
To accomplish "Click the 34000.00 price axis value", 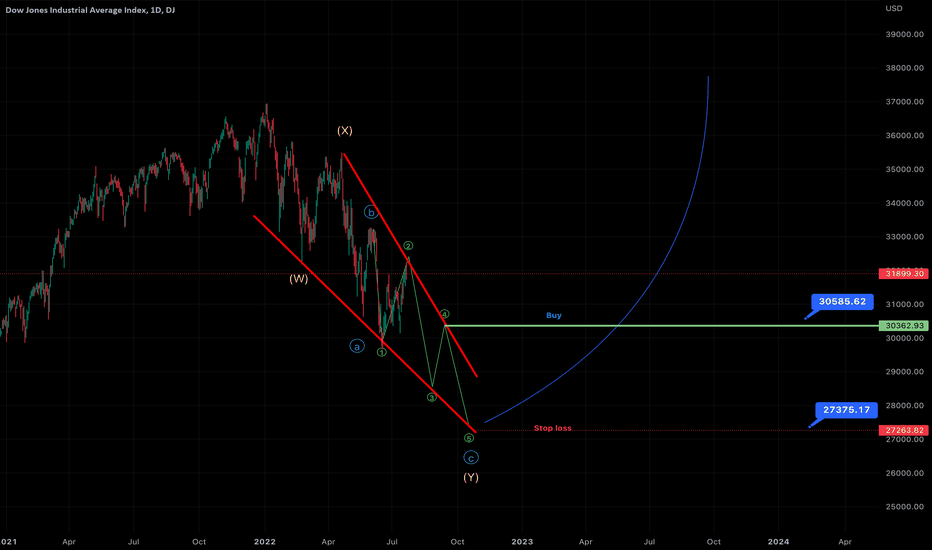I will click(905, 203).
